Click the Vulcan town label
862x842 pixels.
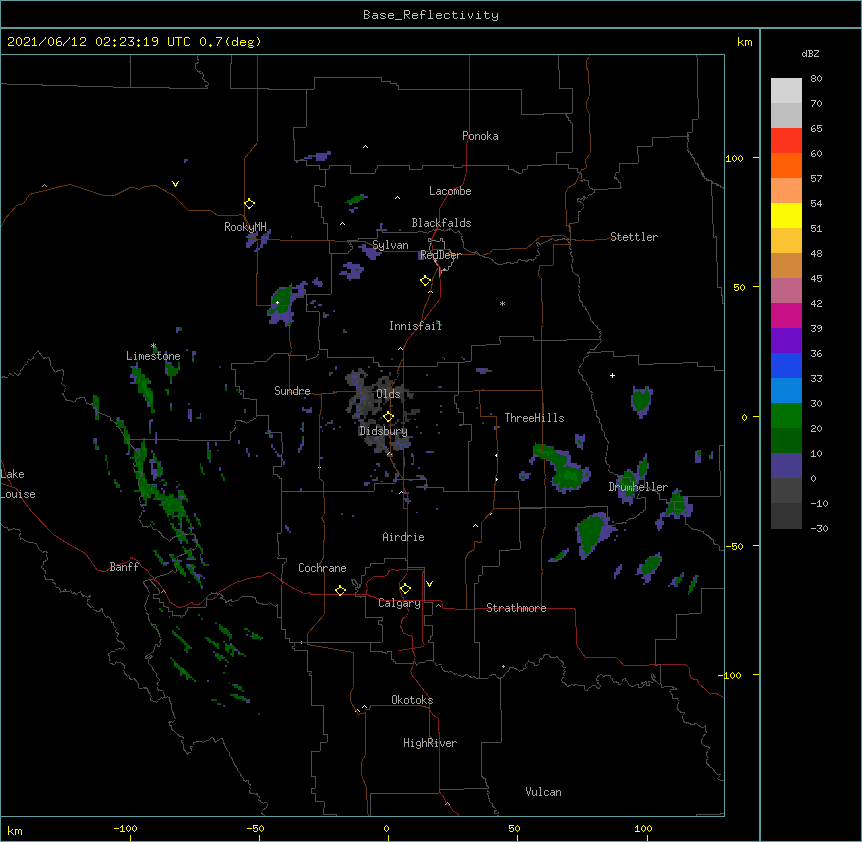[x=543, y=792]
